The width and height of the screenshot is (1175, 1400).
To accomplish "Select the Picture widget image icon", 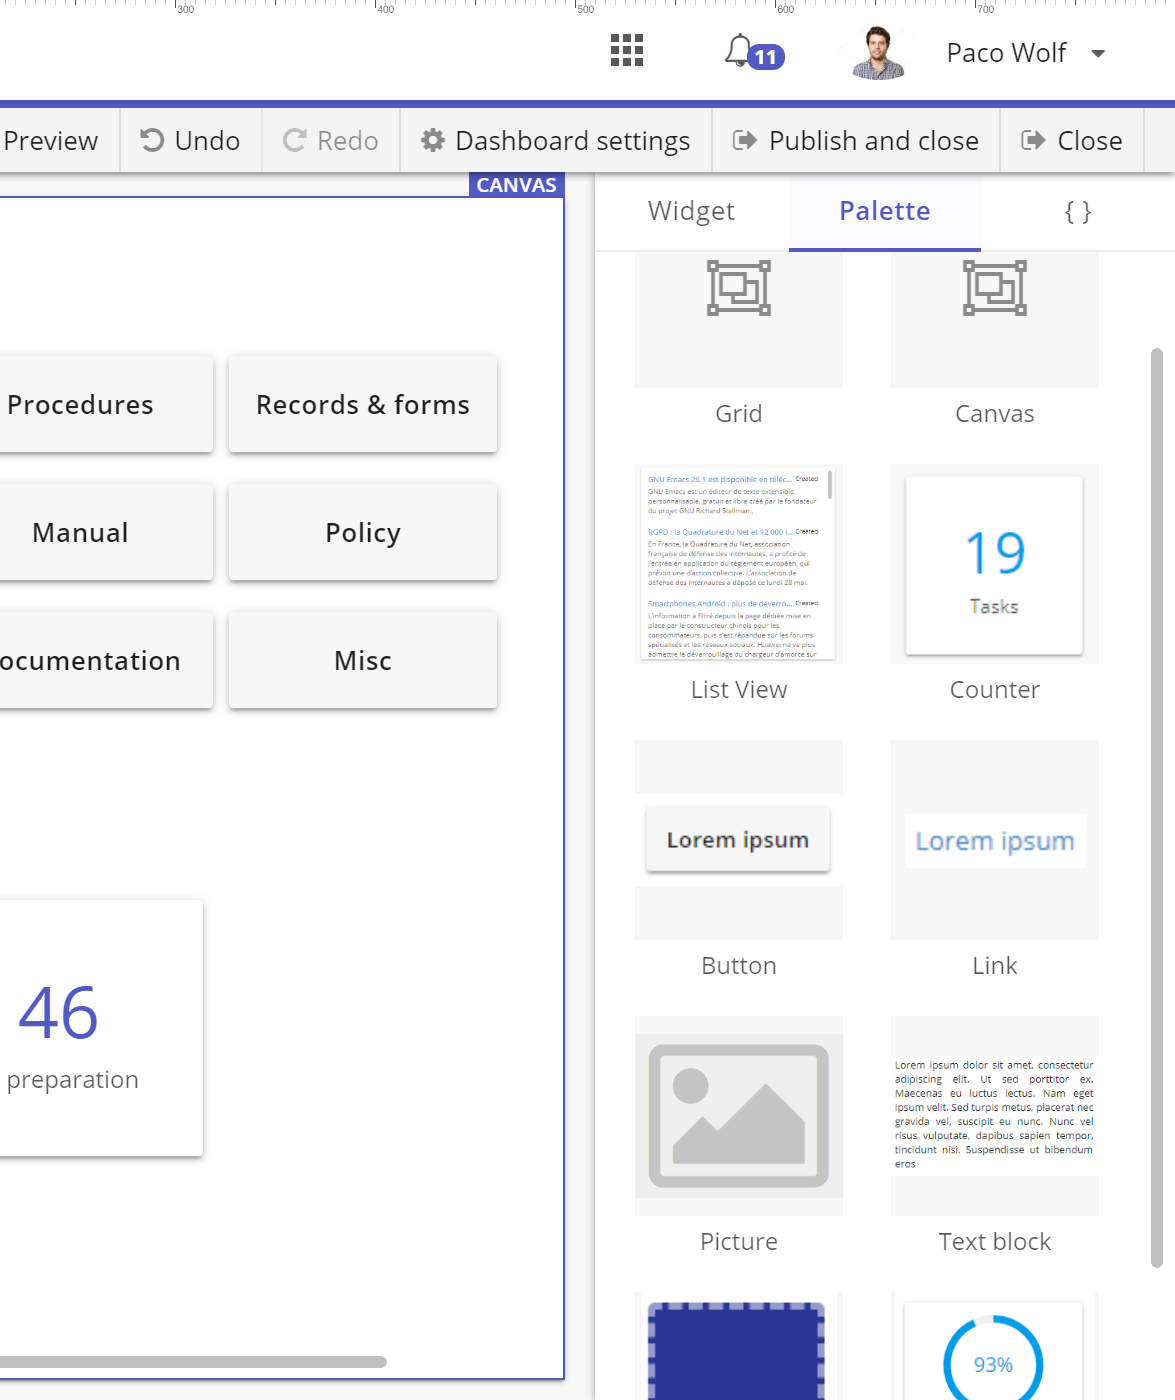I will 739,1116.
